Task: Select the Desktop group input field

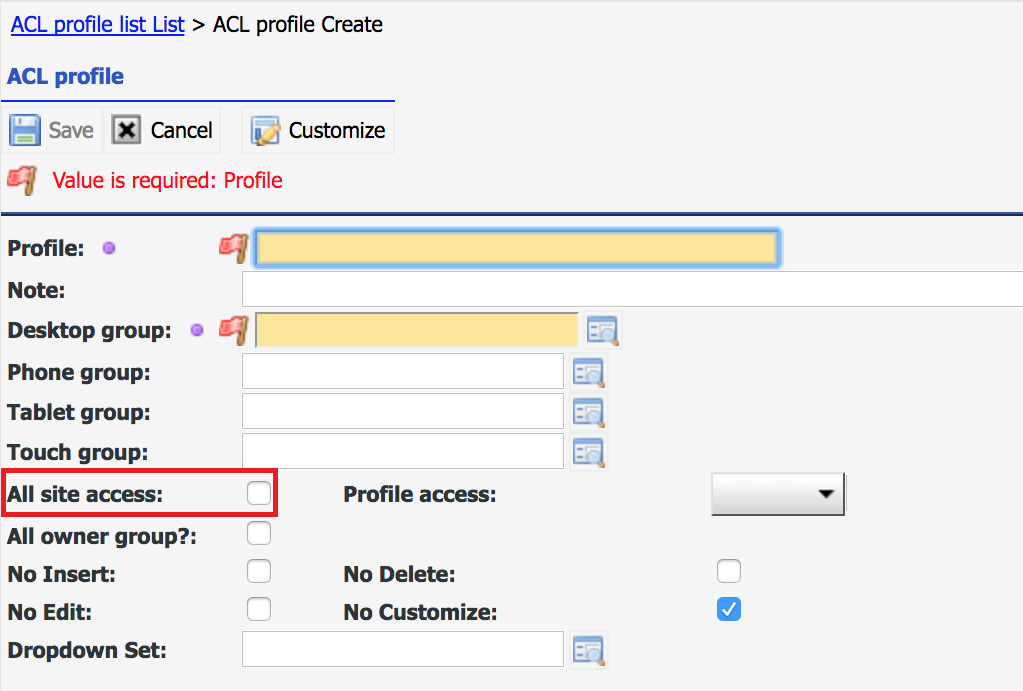Action: tap(417, 330)
